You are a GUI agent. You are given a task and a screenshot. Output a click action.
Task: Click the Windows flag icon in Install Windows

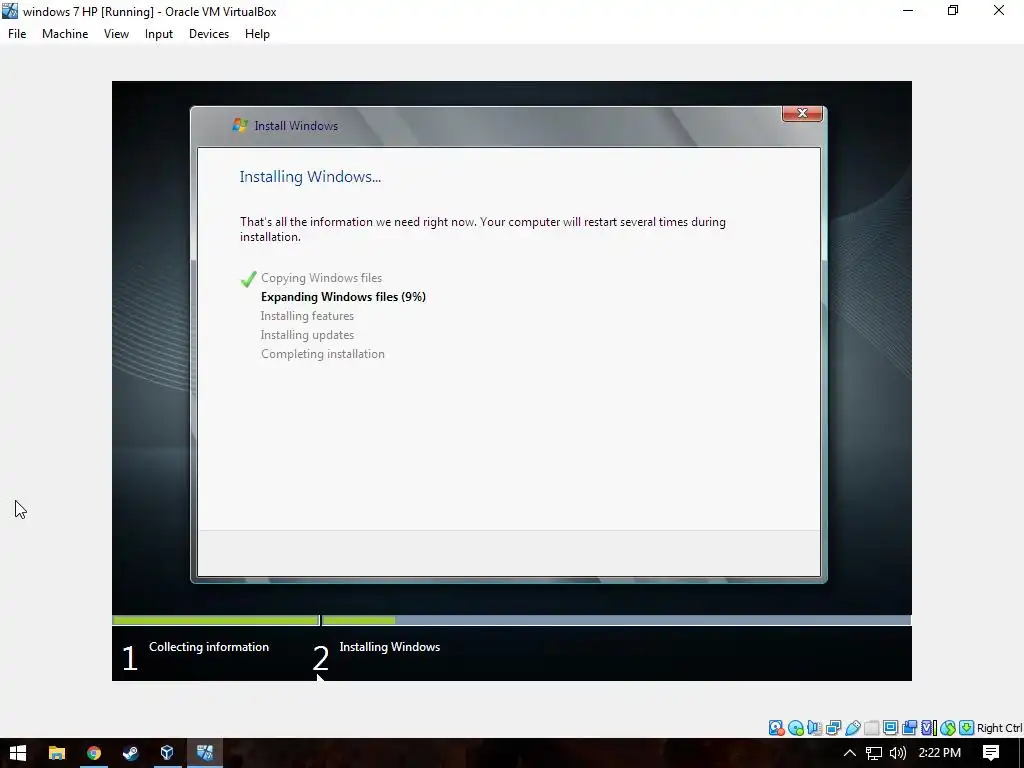240,125
